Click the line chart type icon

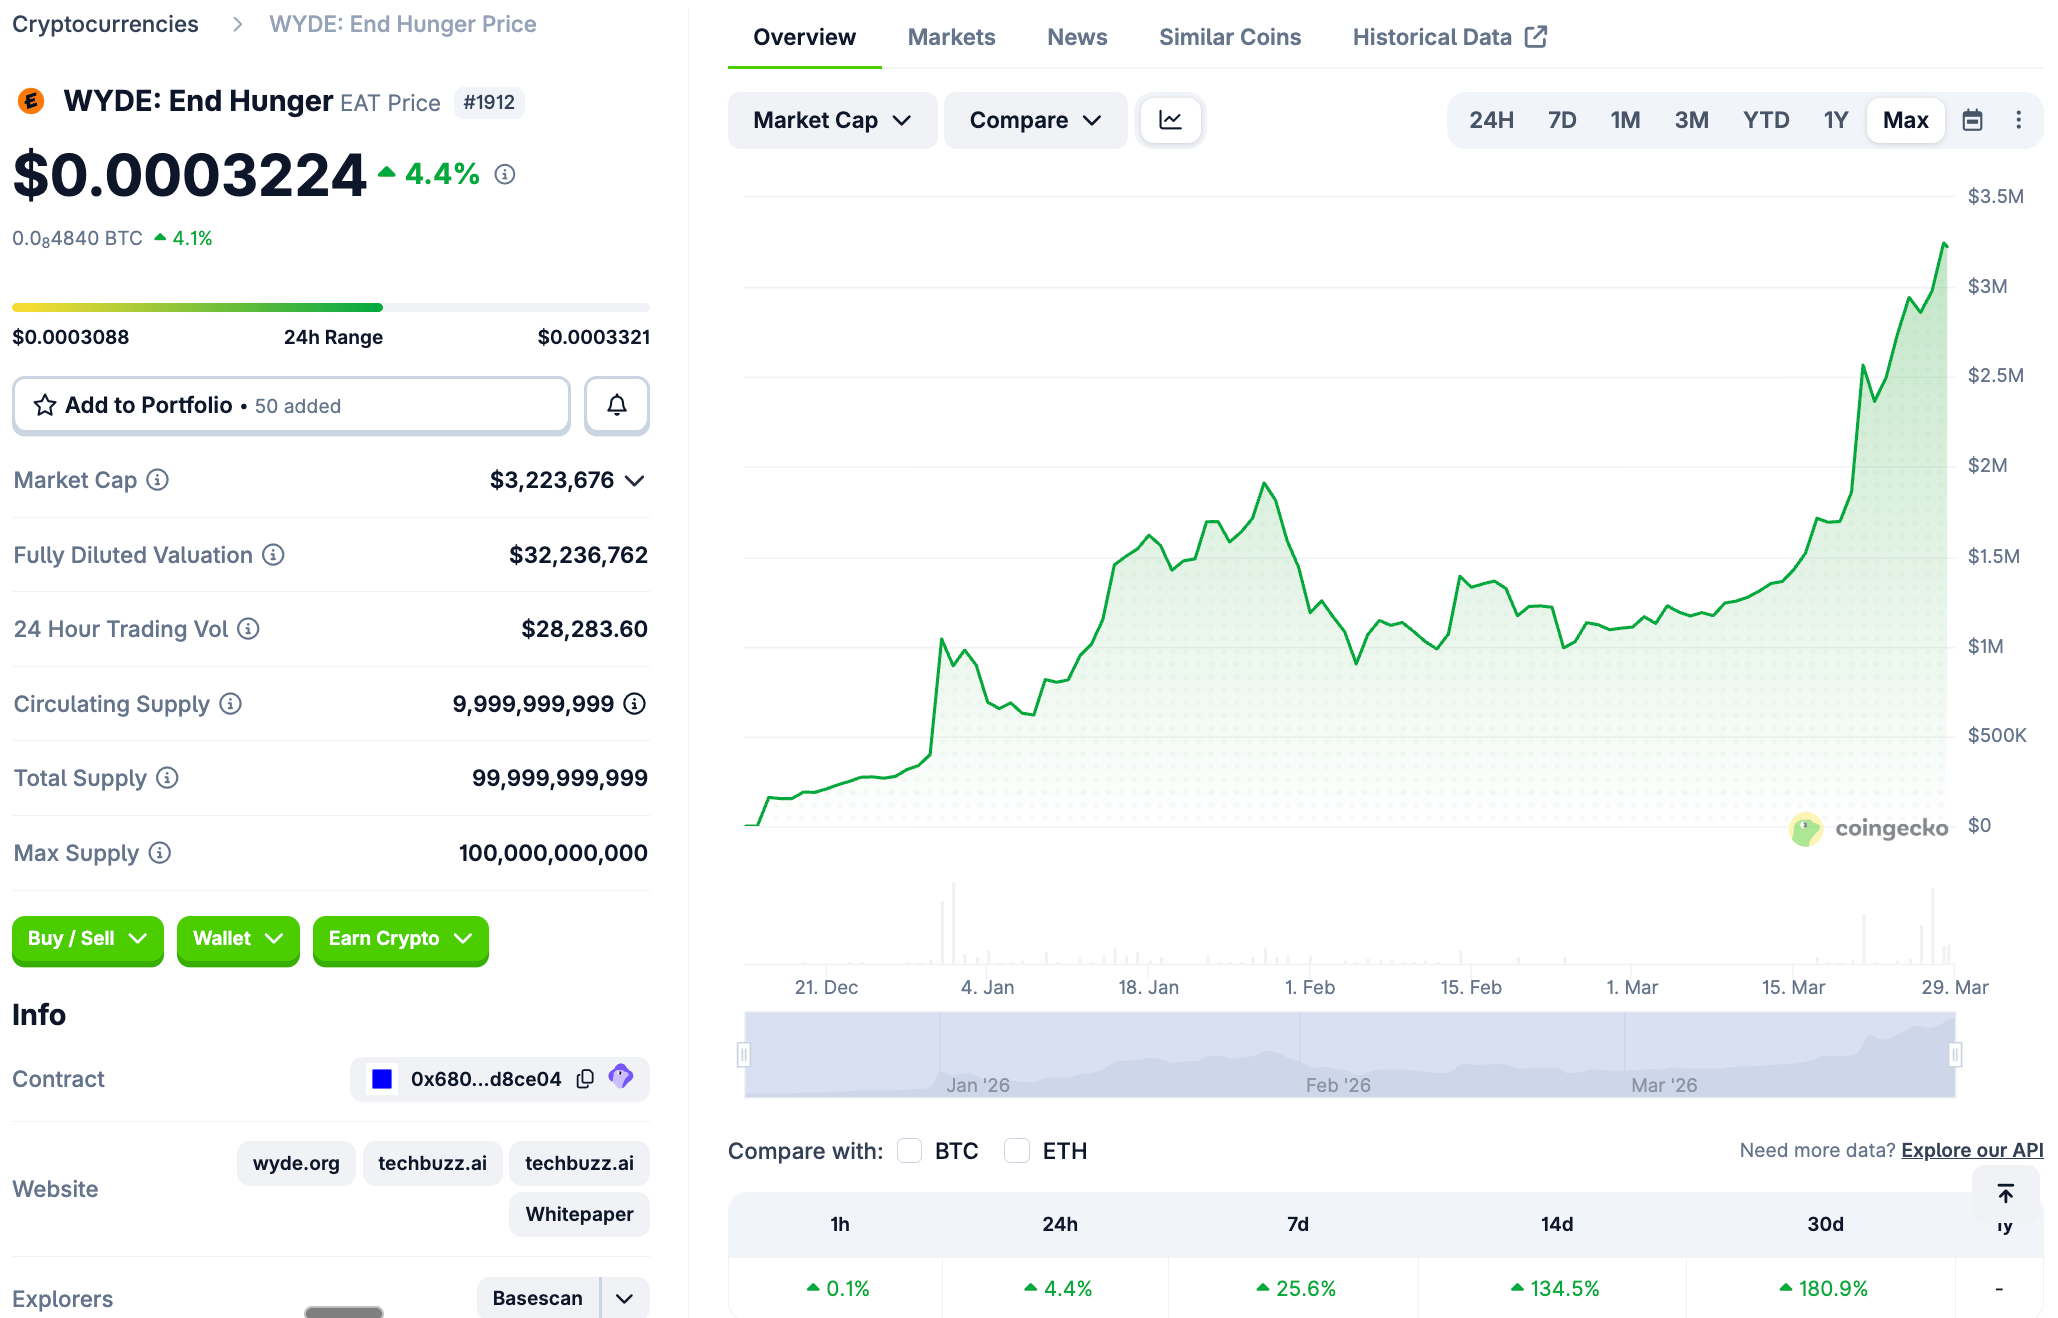[1170, 120]
